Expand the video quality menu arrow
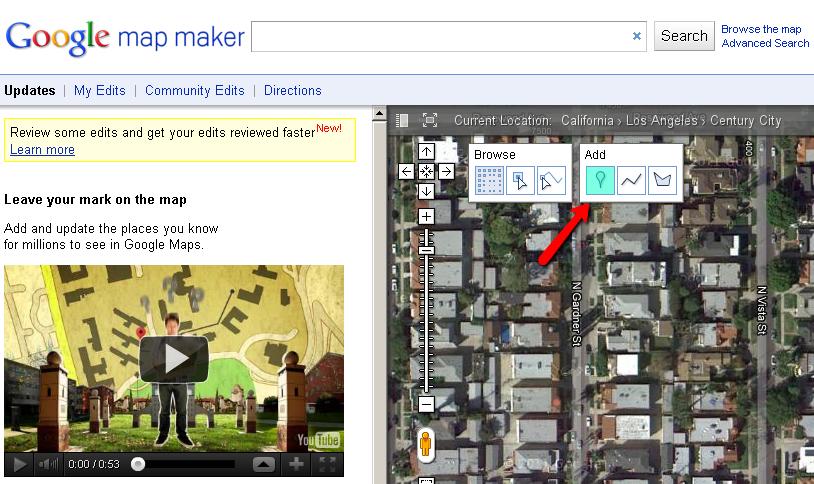Screen dimensions: 814x484 (262, 465)
